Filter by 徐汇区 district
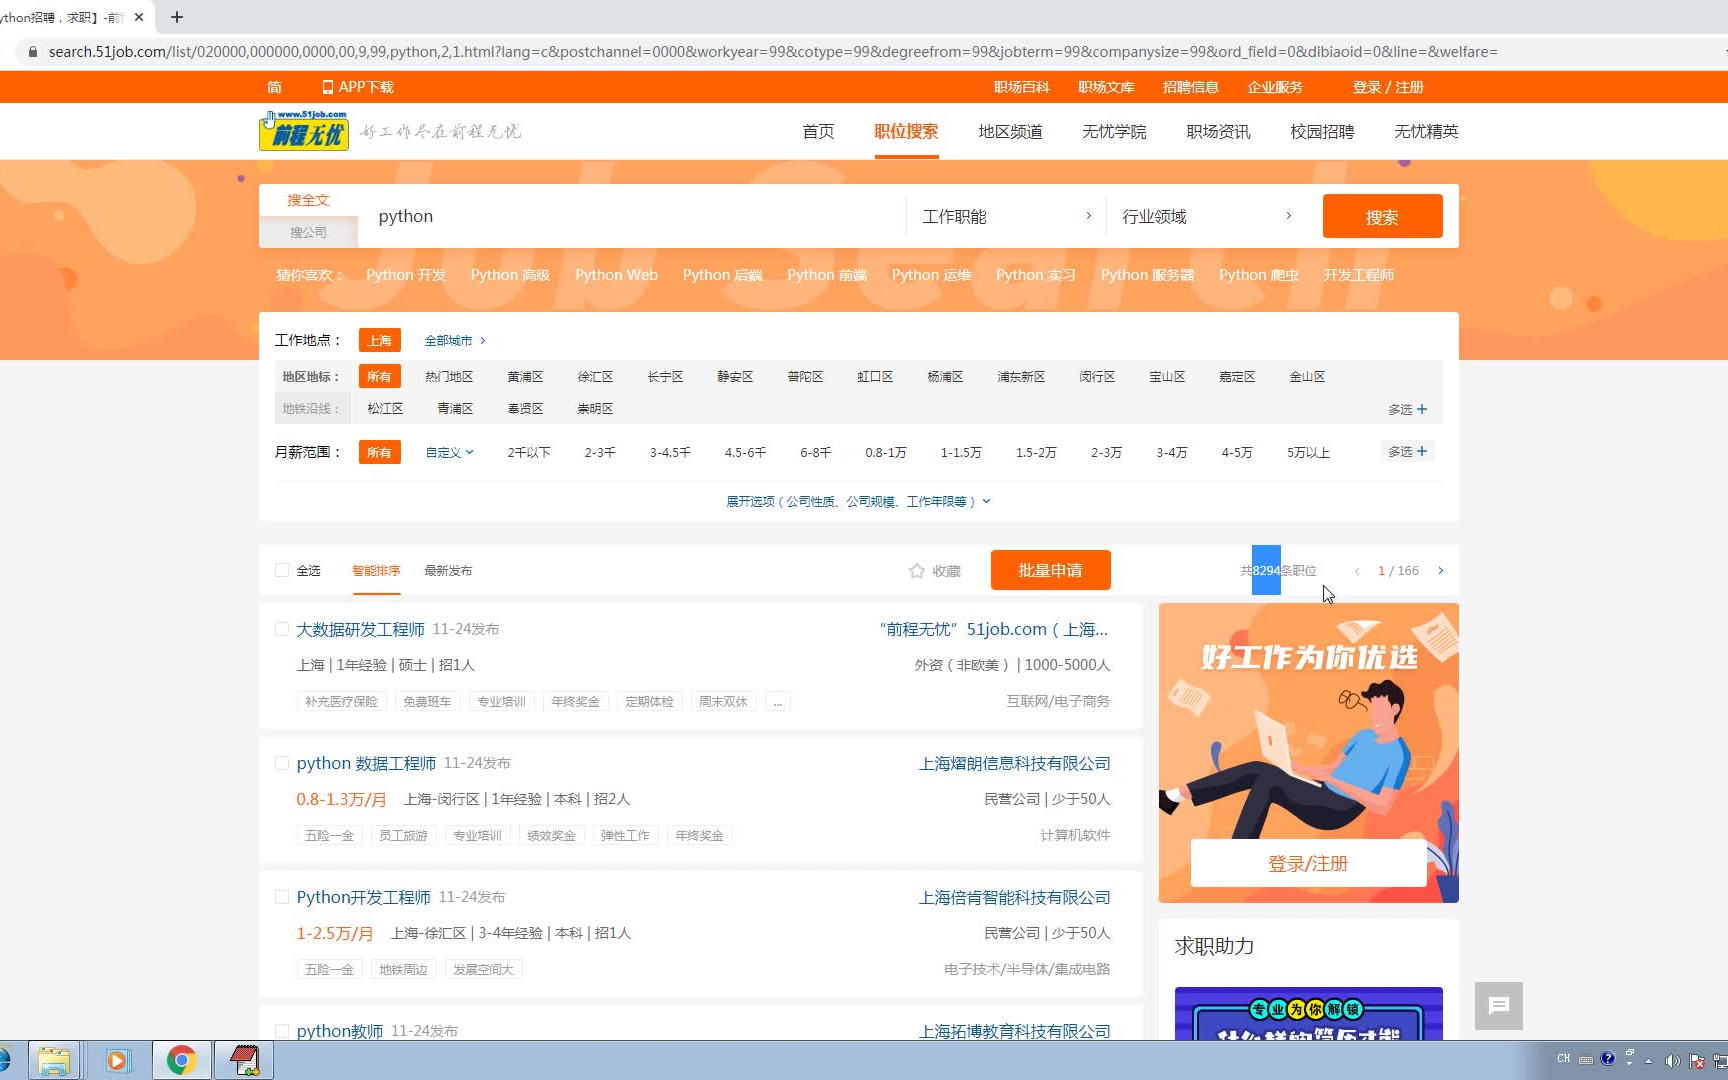This screenshot has height=1080, width=1728. click(x=595, y=377)
